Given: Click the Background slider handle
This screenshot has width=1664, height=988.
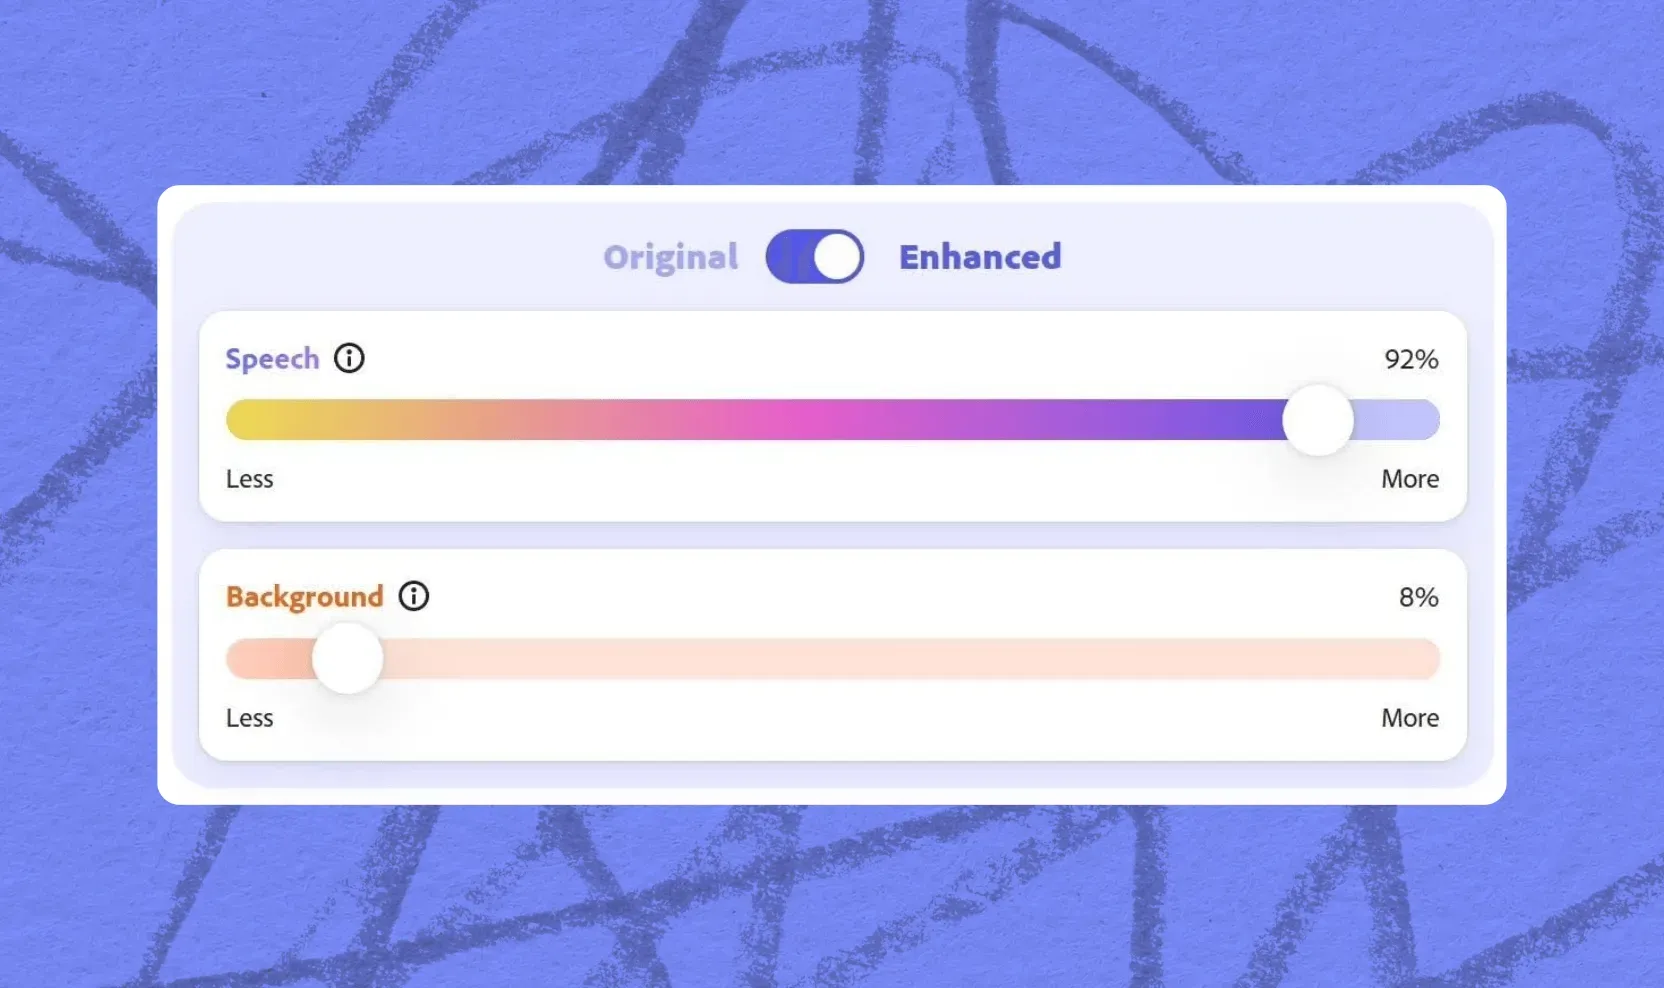Looking at the screenshot, I should click(x=348, y=658).
